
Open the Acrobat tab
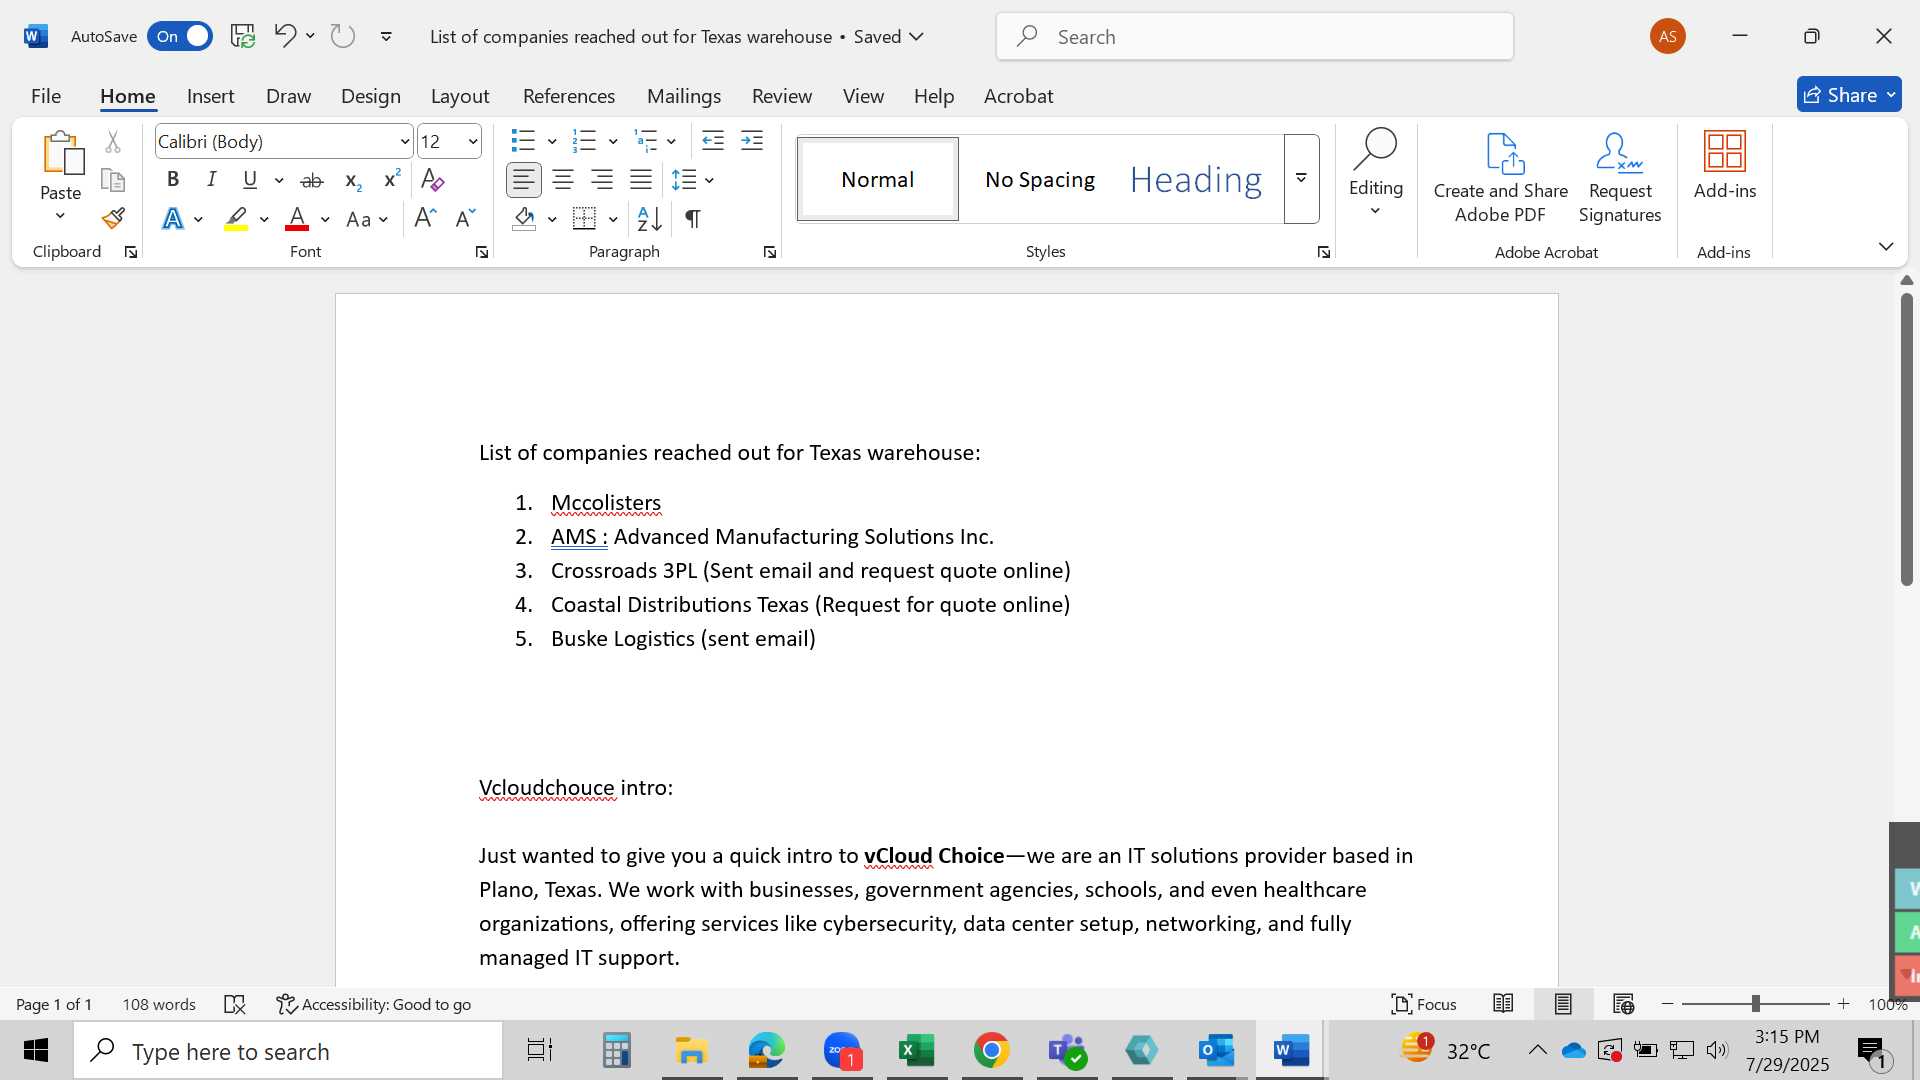click(x=1018, y=96)
